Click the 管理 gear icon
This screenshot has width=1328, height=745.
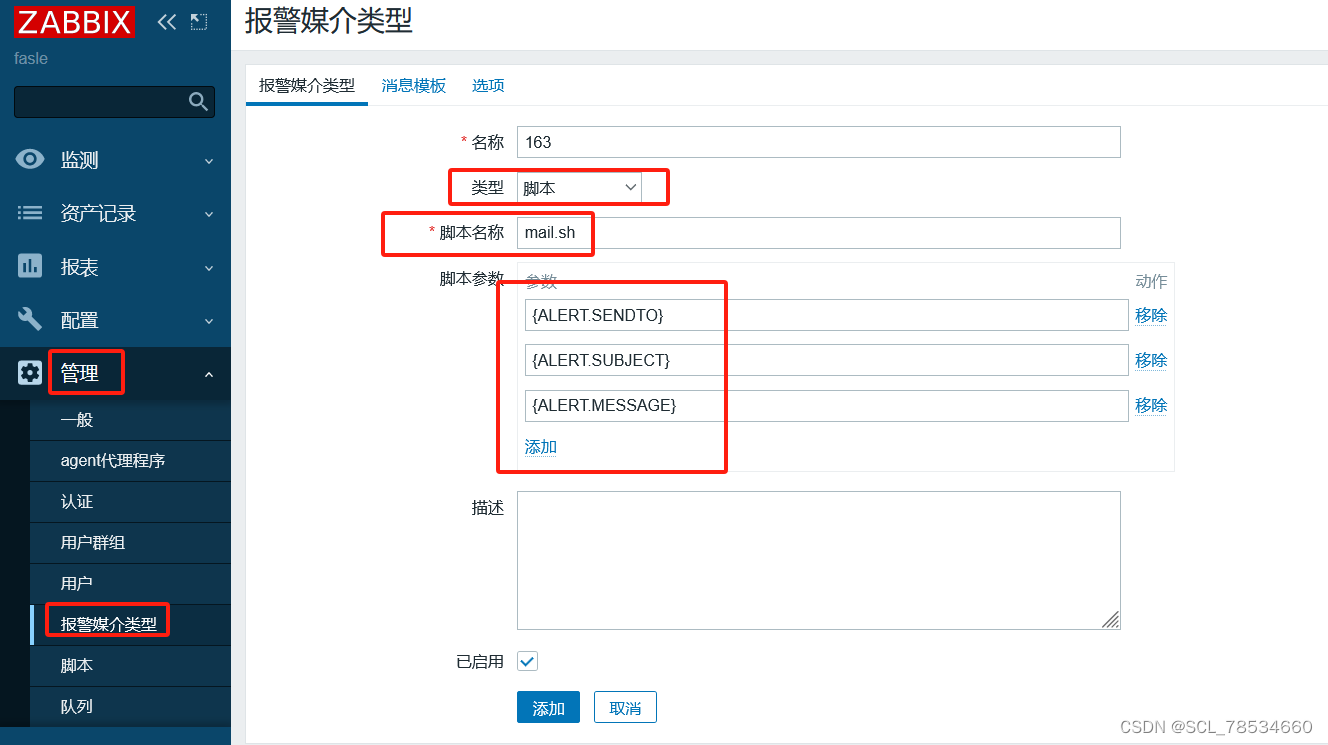[30, 373]
